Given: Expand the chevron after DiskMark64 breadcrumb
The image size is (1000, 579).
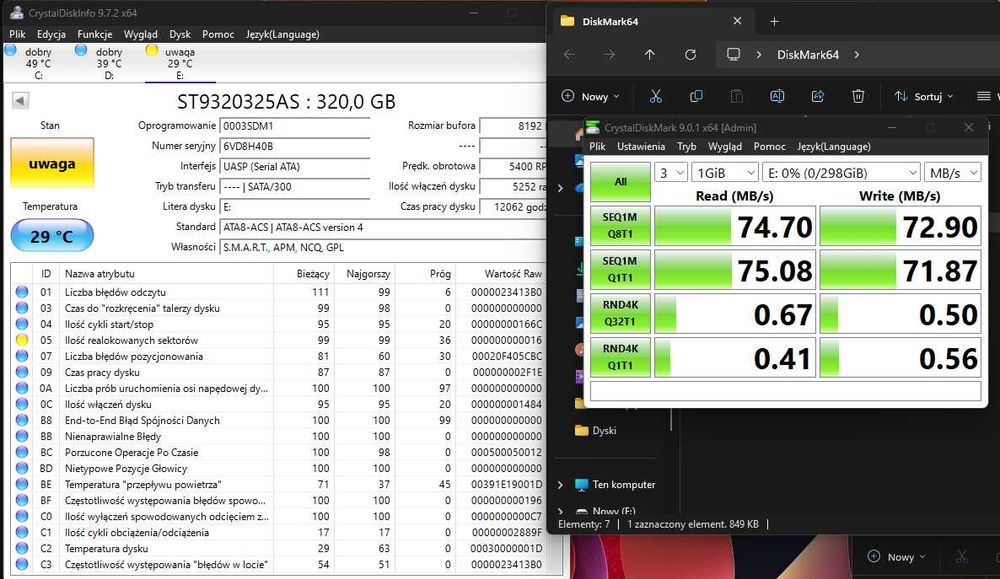Looking at the screenshot, I should (x=857, y=55).
